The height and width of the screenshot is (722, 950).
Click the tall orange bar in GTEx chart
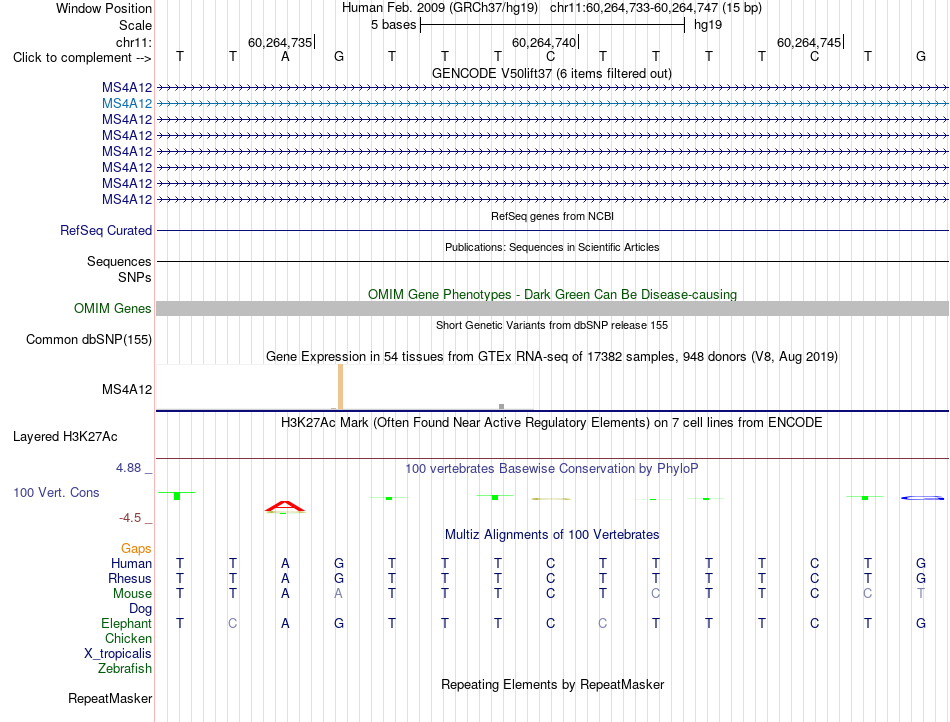340,386
